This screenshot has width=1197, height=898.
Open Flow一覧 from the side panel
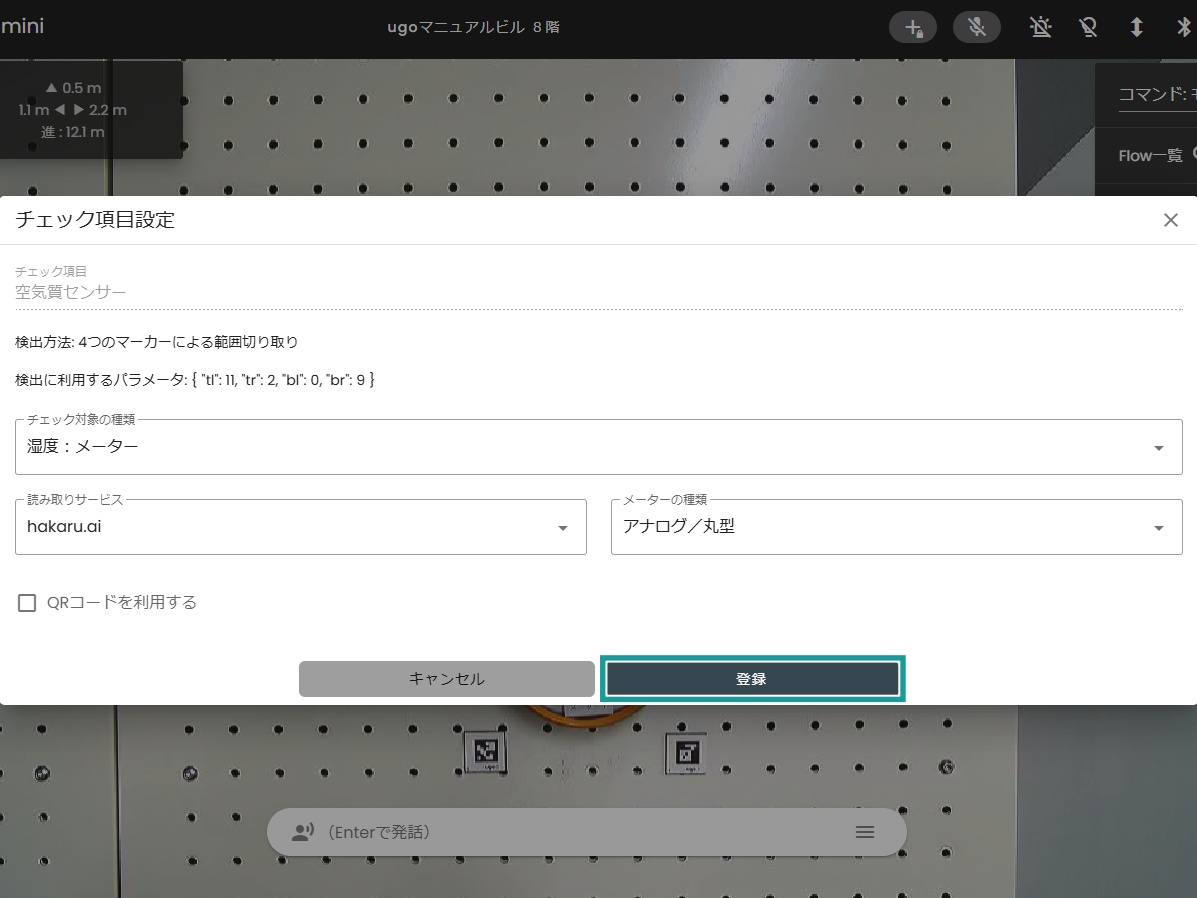point(1150,155)
